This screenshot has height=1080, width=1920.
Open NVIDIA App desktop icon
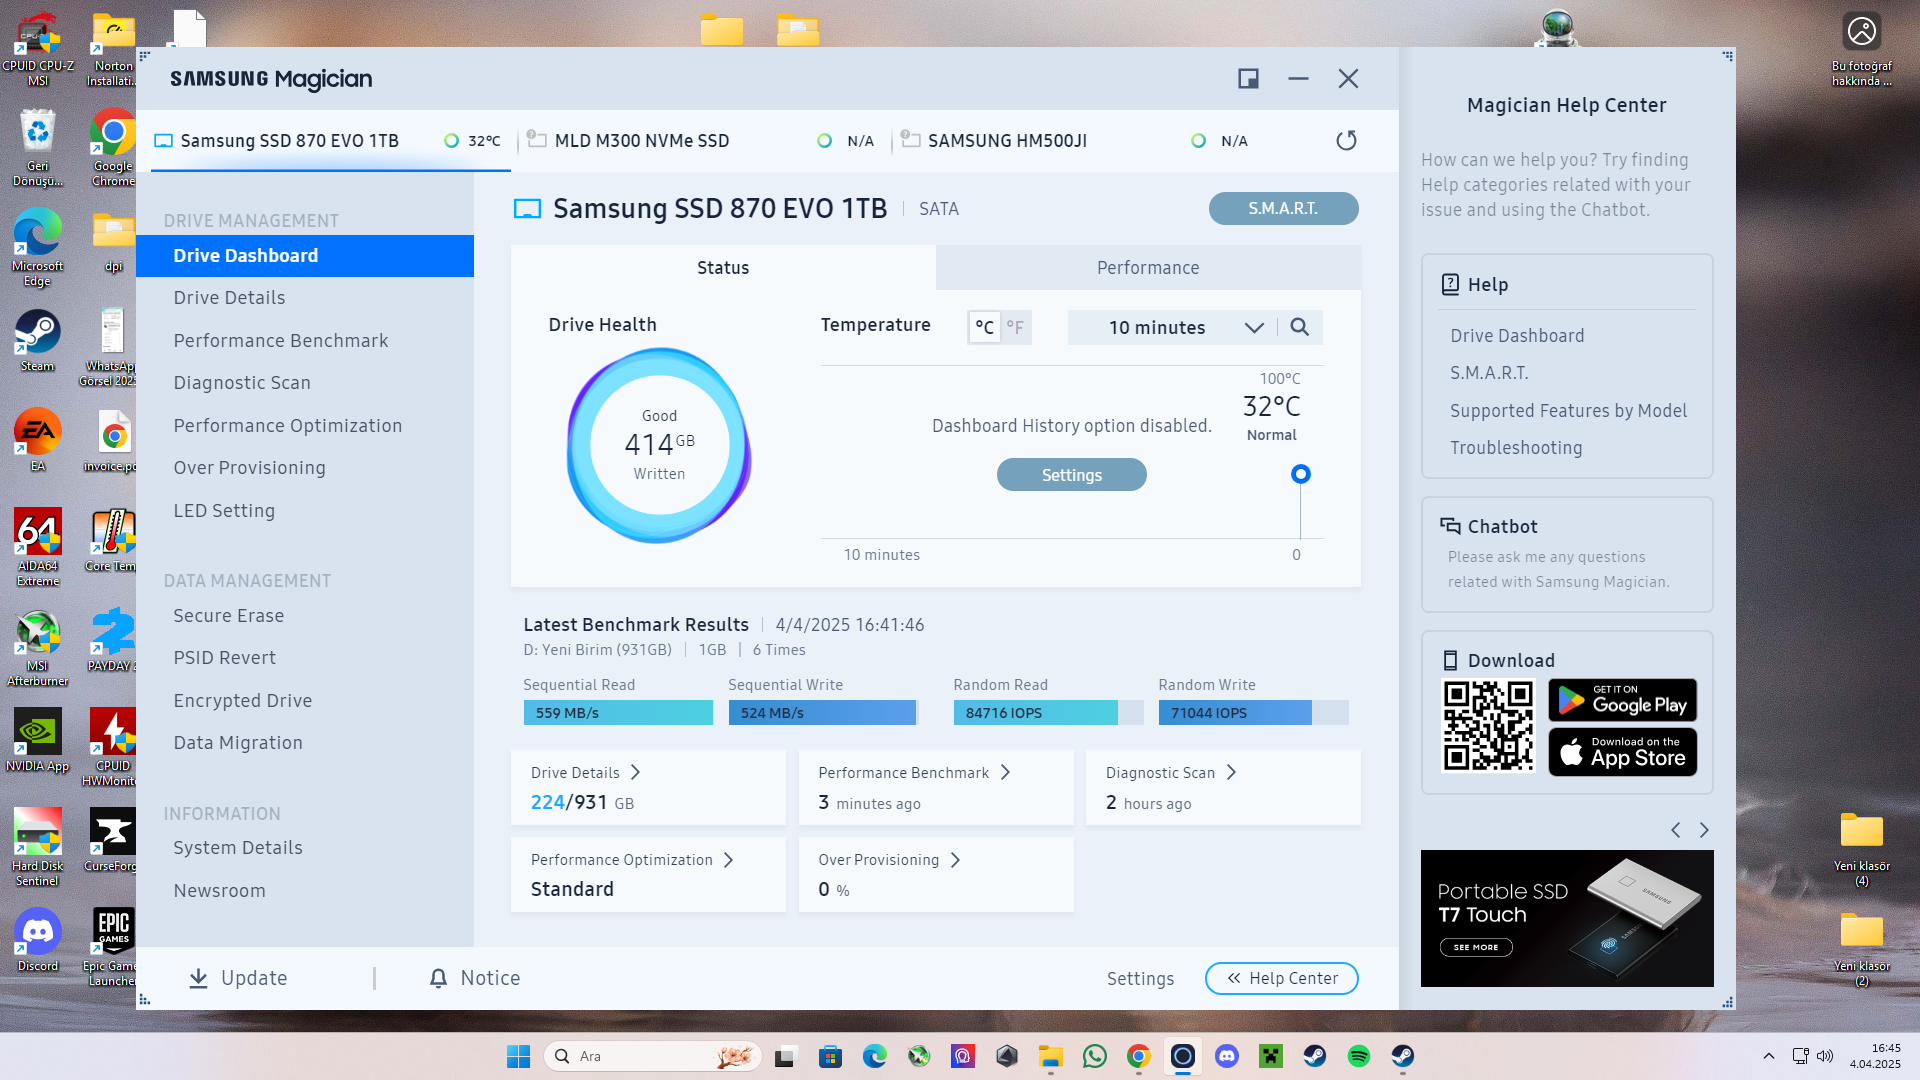coord(37,740)
